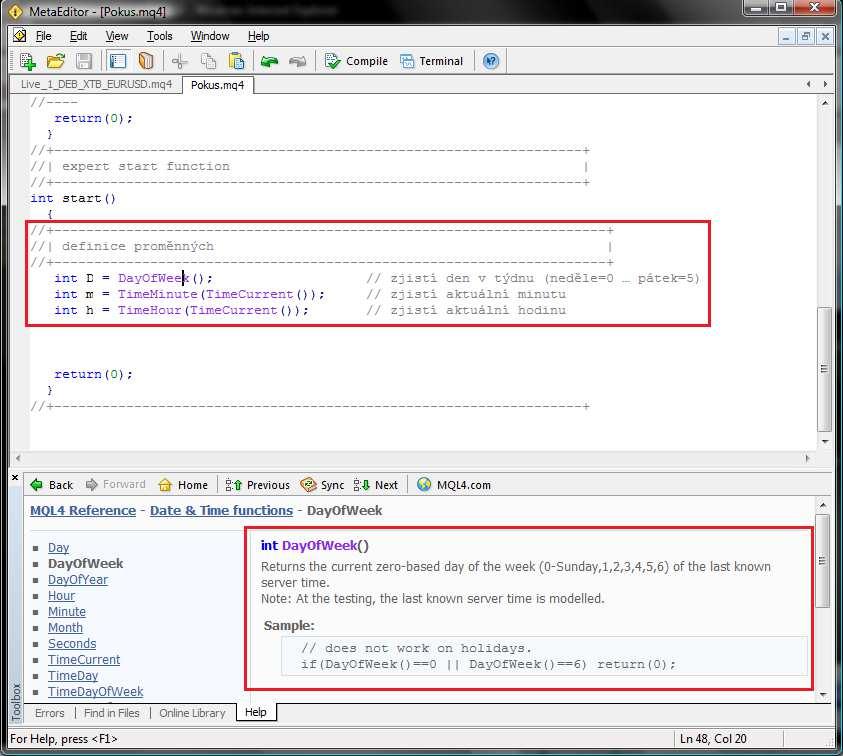Cut selection using the scissors icon
This screenshot has width=843, height=756.
tap(180, 61)
